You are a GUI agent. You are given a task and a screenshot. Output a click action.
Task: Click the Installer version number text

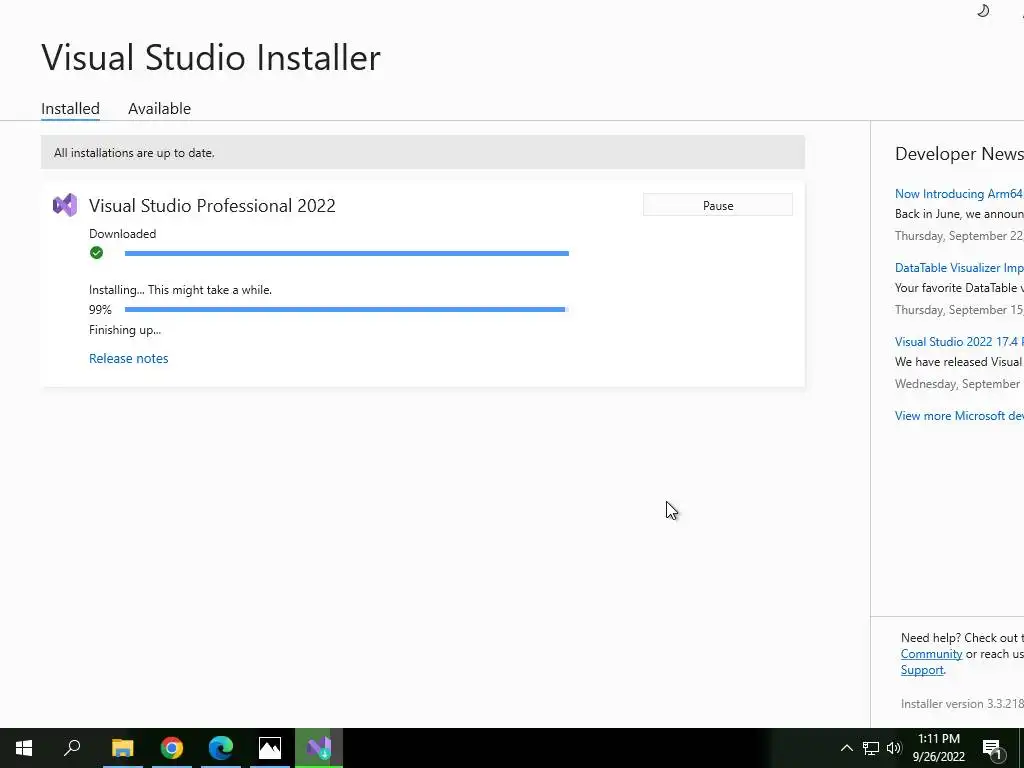point(962,704)
